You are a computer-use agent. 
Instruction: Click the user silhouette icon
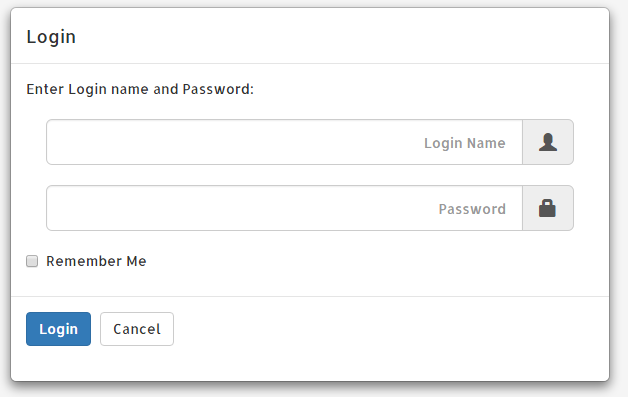[x=548, y=142]
